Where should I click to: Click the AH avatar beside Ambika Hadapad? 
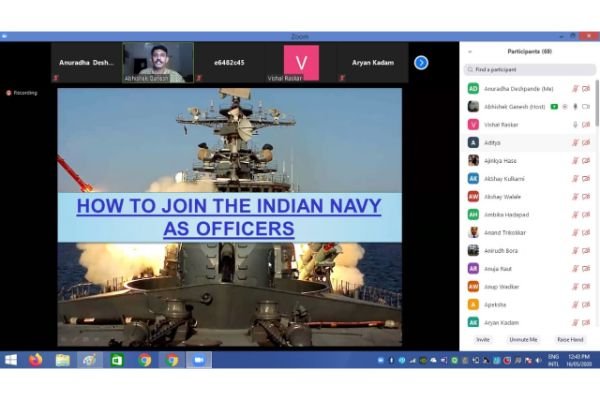tap(473, 215)
